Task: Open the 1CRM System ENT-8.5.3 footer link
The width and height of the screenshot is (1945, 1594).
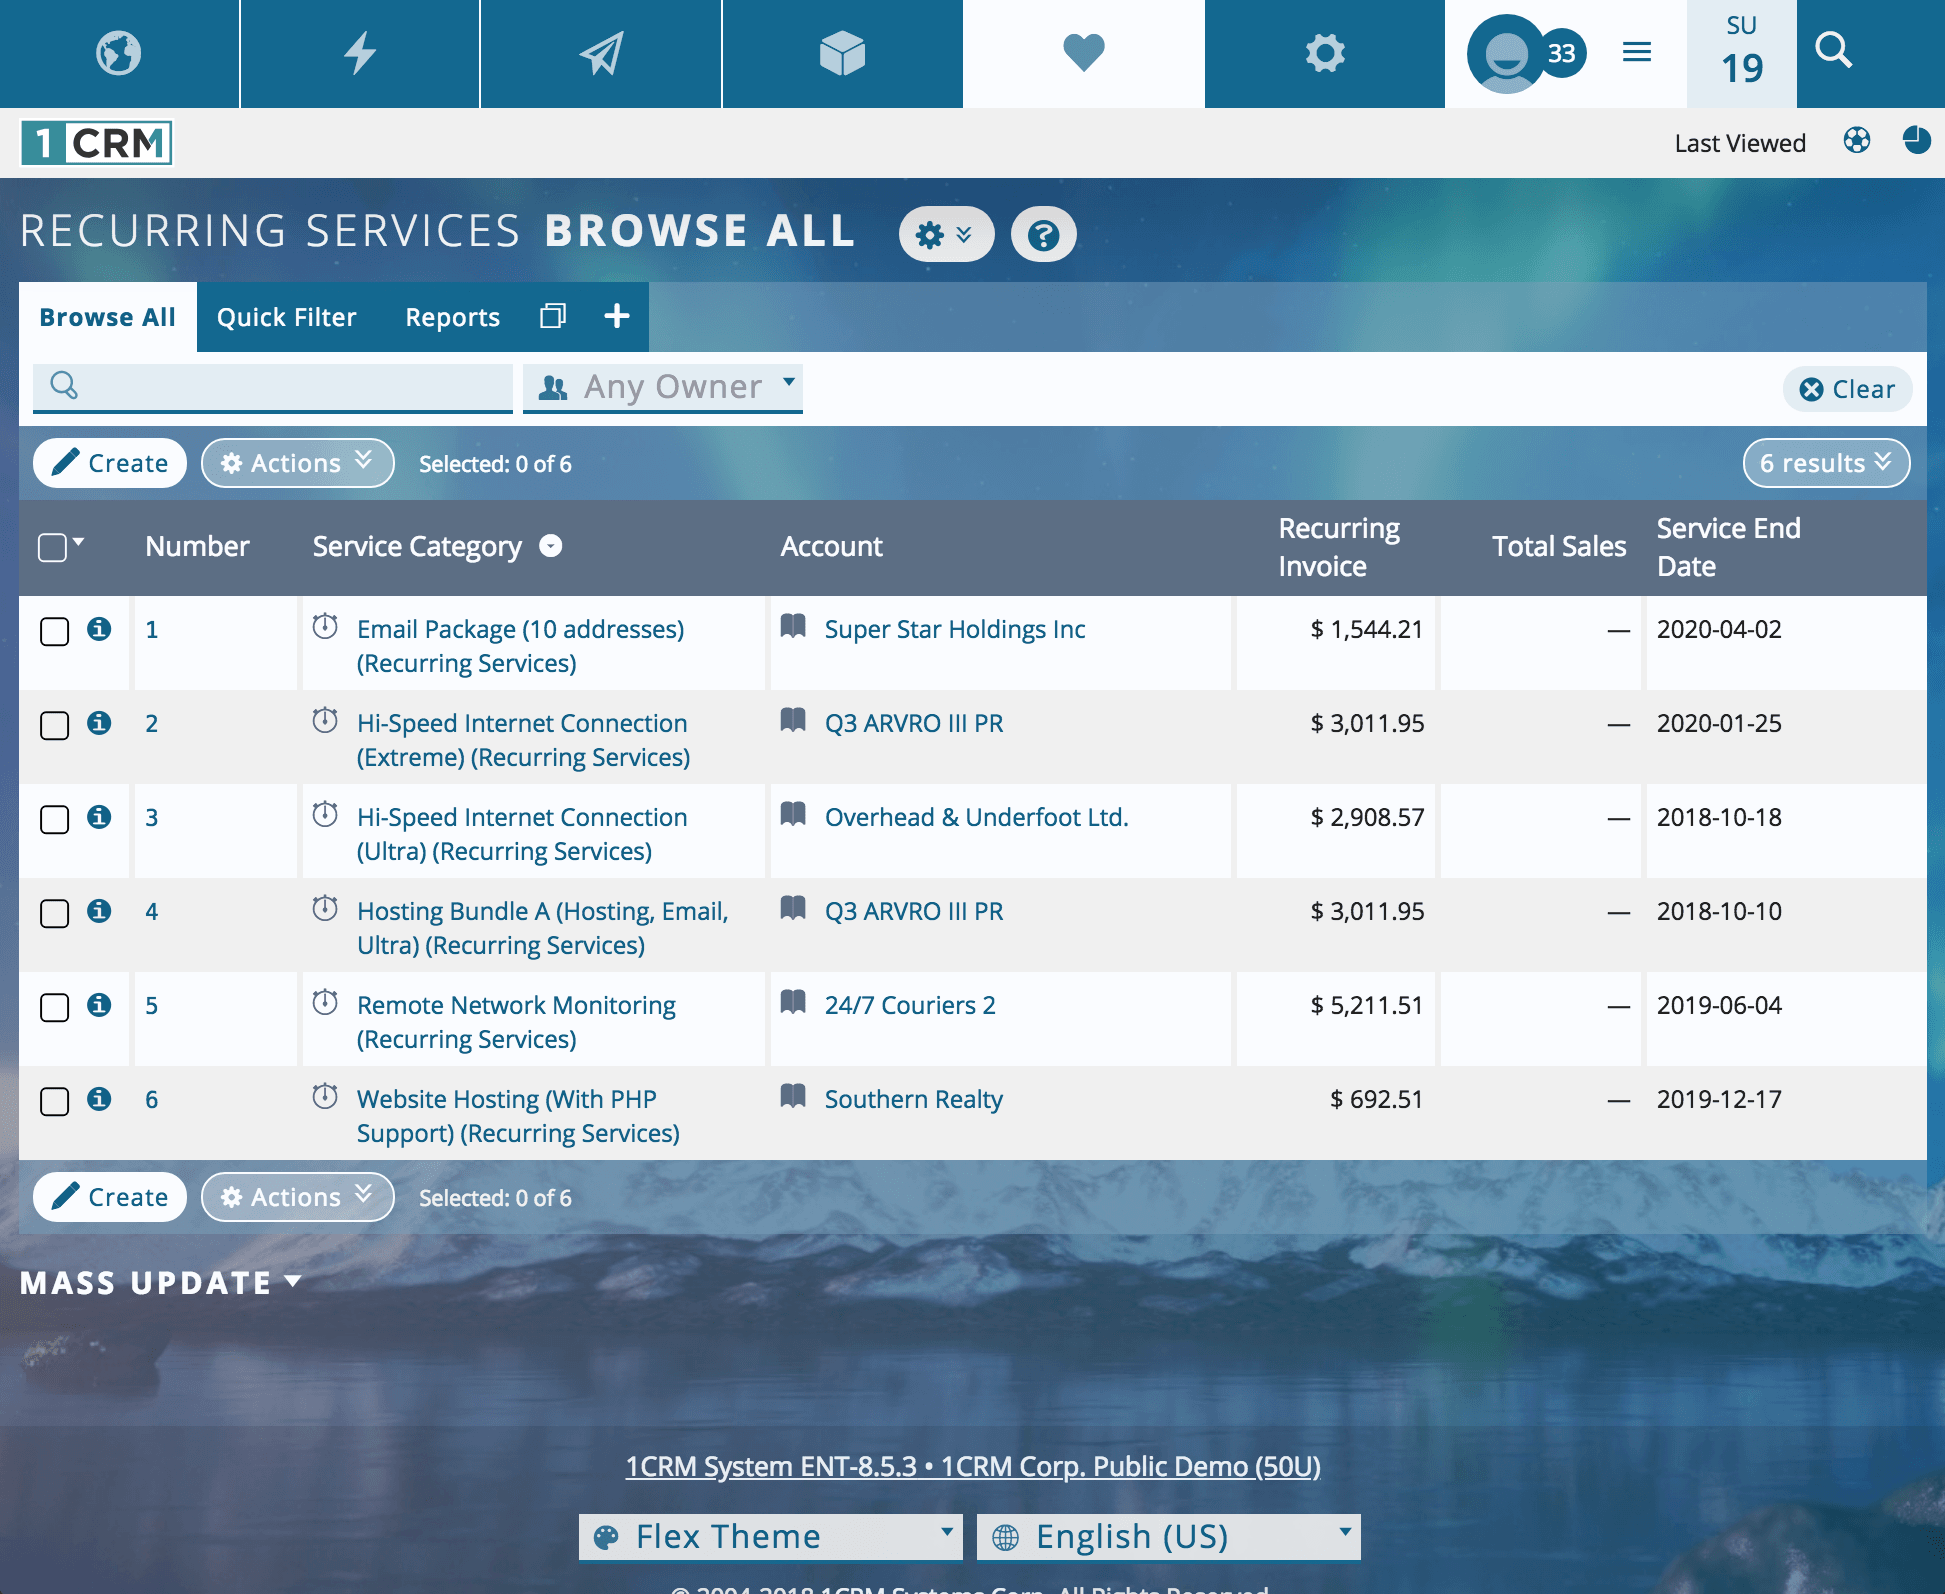Action: click(973, 1466)
